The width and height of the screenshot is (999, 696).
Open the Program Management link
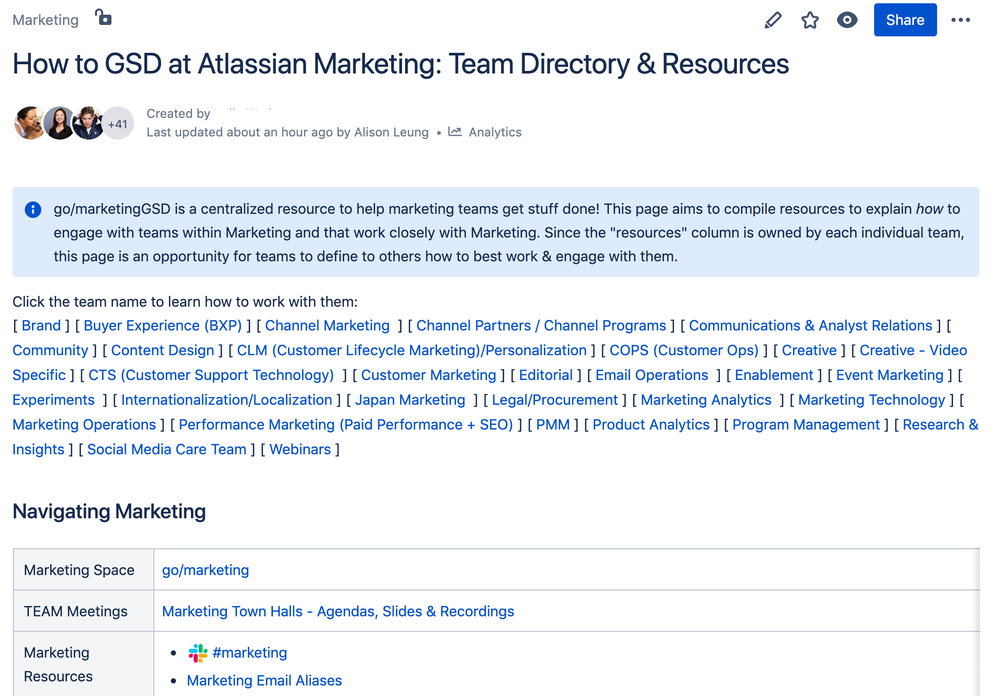pyautogui.click(x=806, y=425)
